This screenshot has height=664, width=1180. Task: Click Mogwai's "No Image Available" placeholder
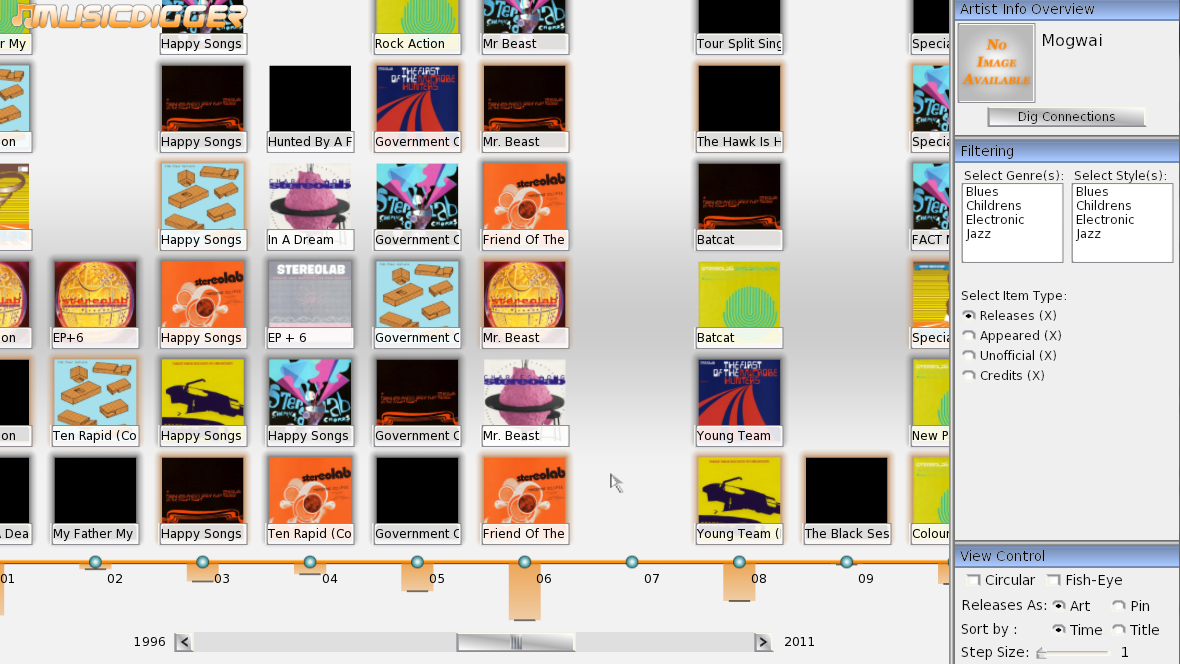coord(995,62)
